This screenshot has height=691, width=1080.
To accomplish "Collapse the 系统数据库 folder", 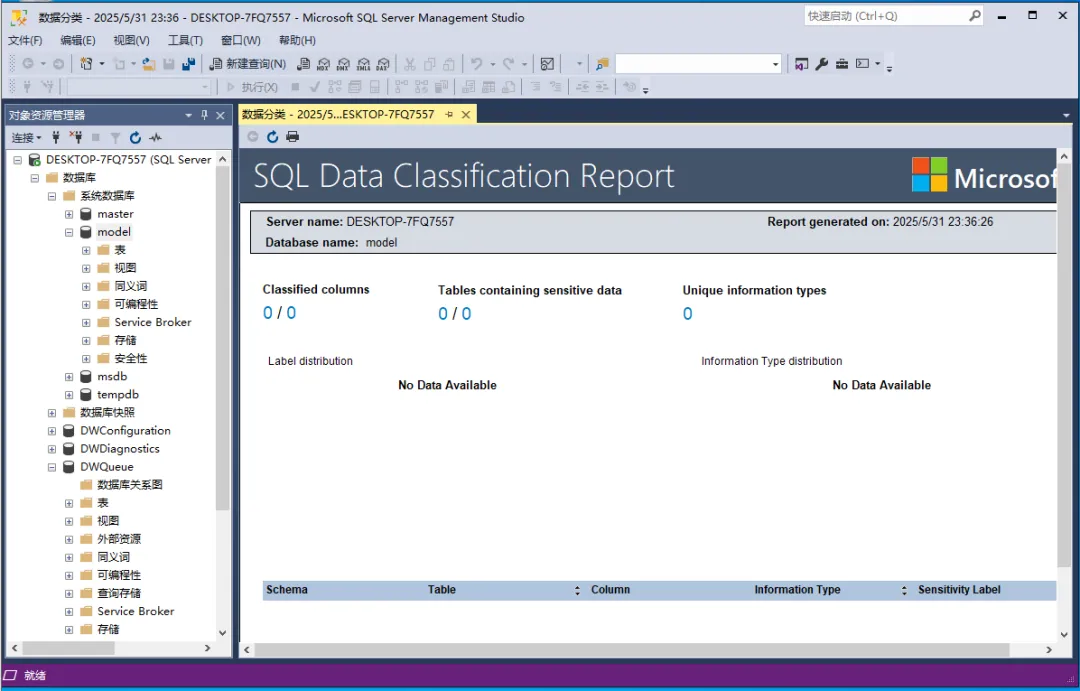I will pos(52,196).
